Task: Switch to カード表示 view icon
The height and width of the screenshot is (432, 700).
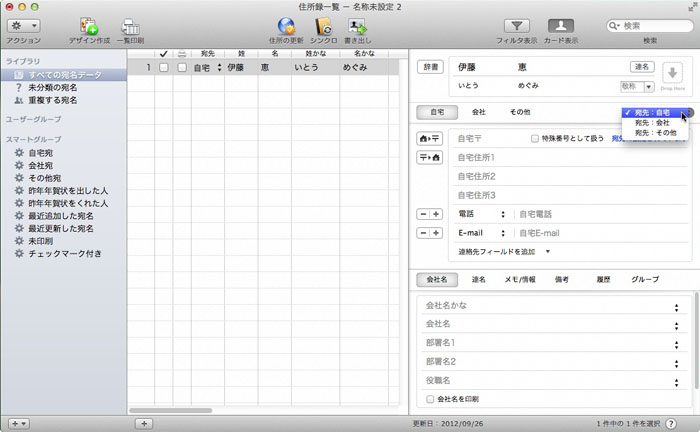Action: [x=560, y=25]
